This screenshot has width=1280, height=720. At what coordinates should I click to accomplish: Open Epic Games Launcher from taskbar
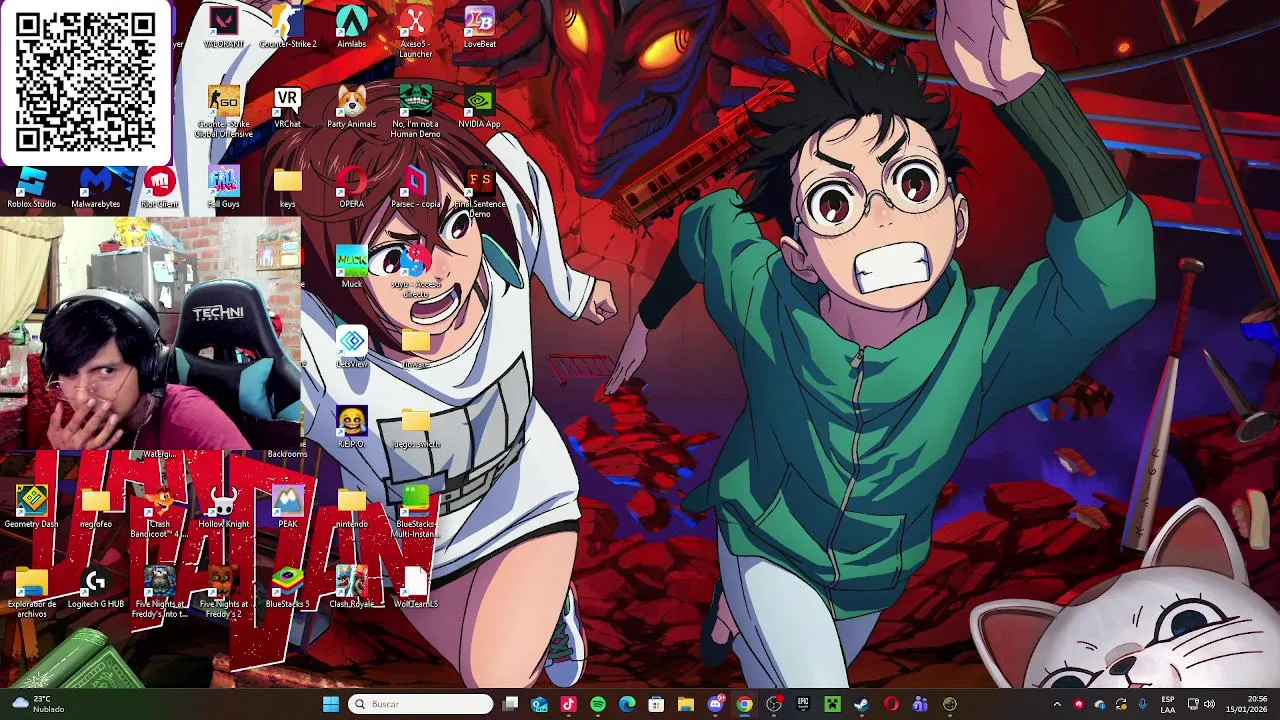(803, 704)
